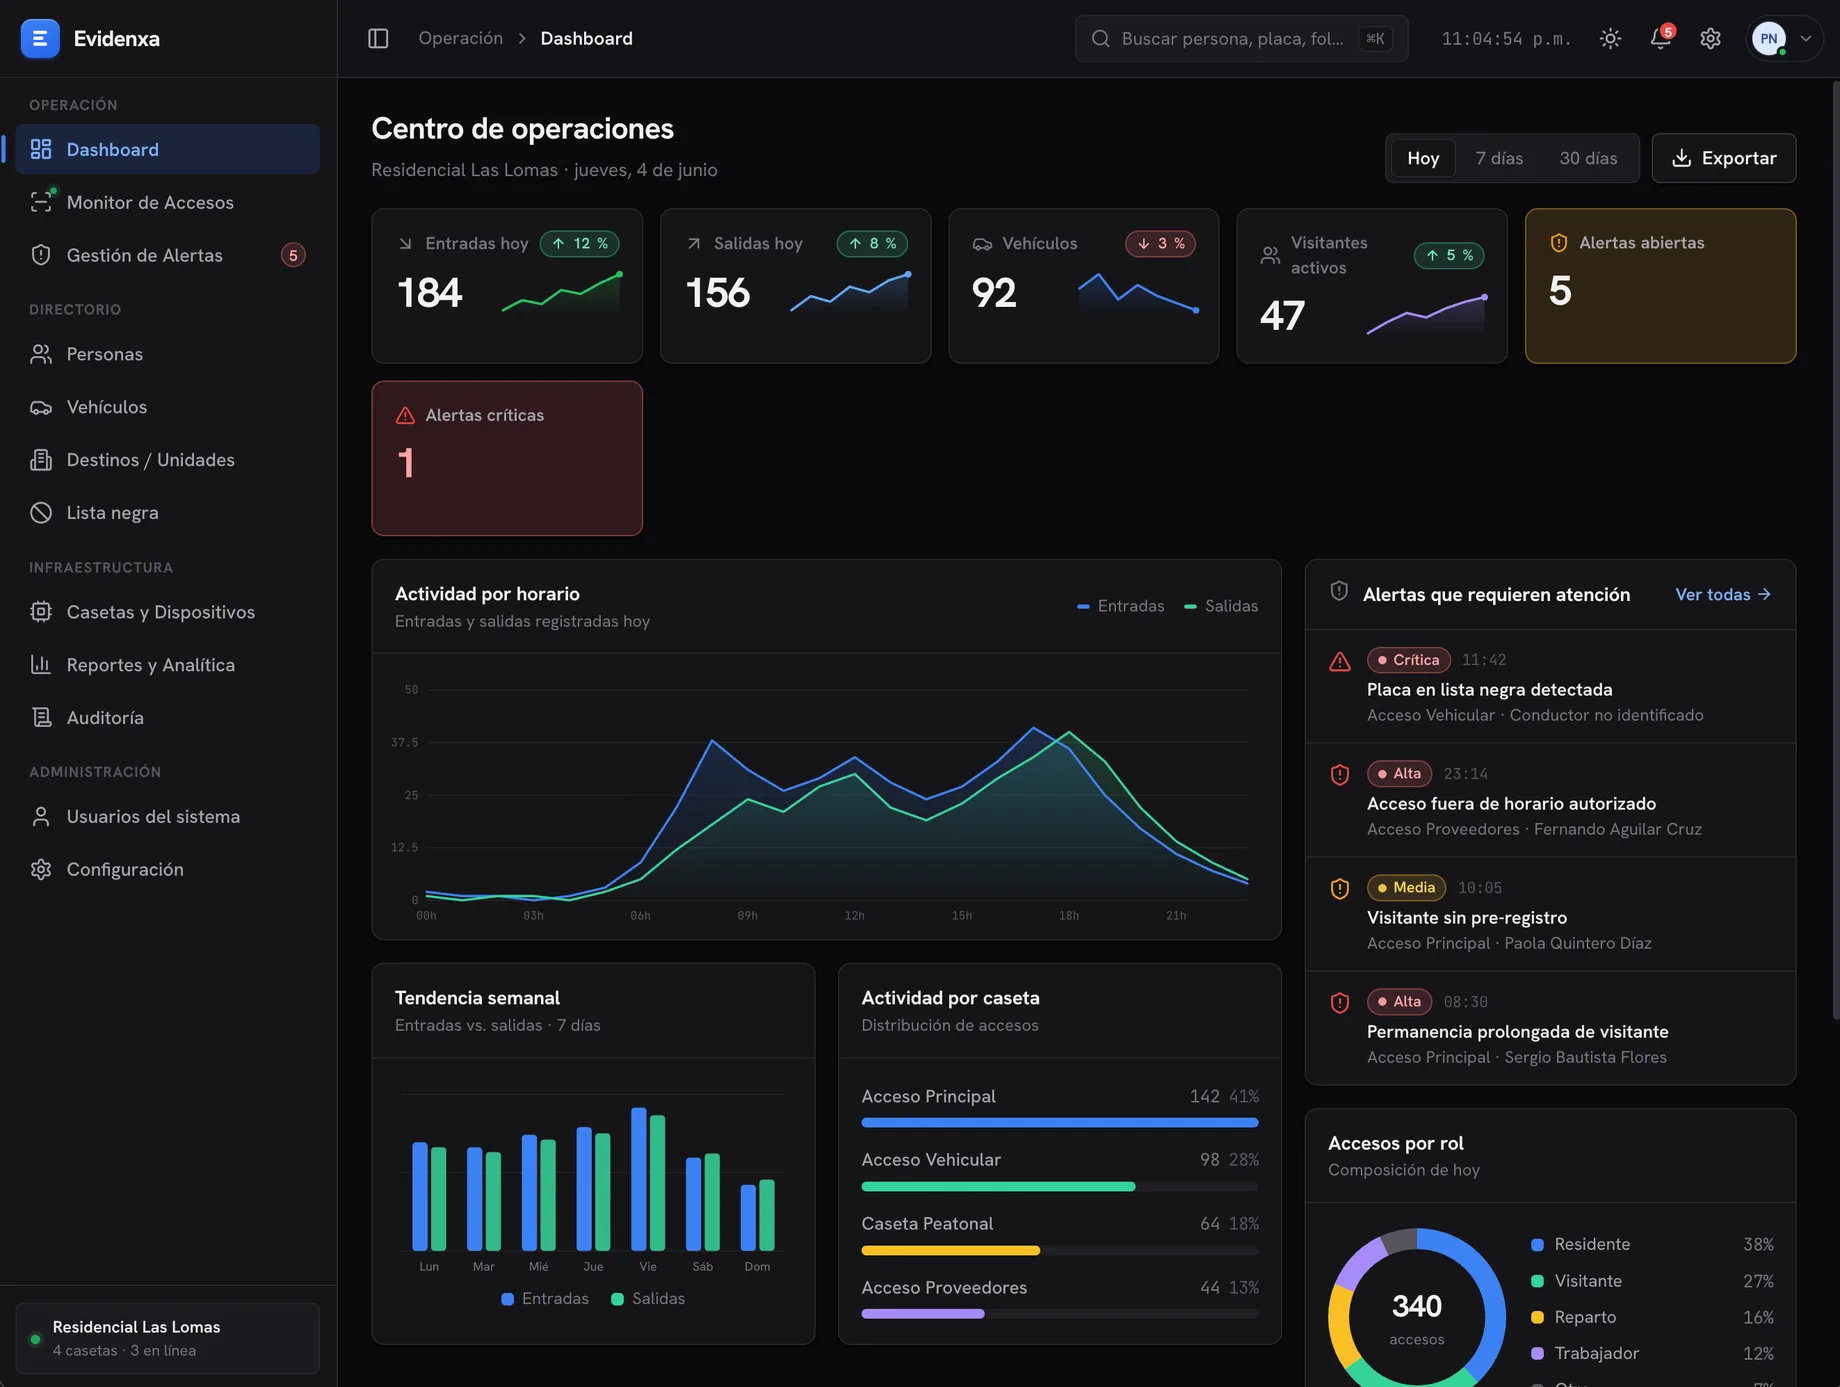The height and width of the screenshot is (1387, 1840).
Task: Select the 30 días time range
Action: point(1588,158)
